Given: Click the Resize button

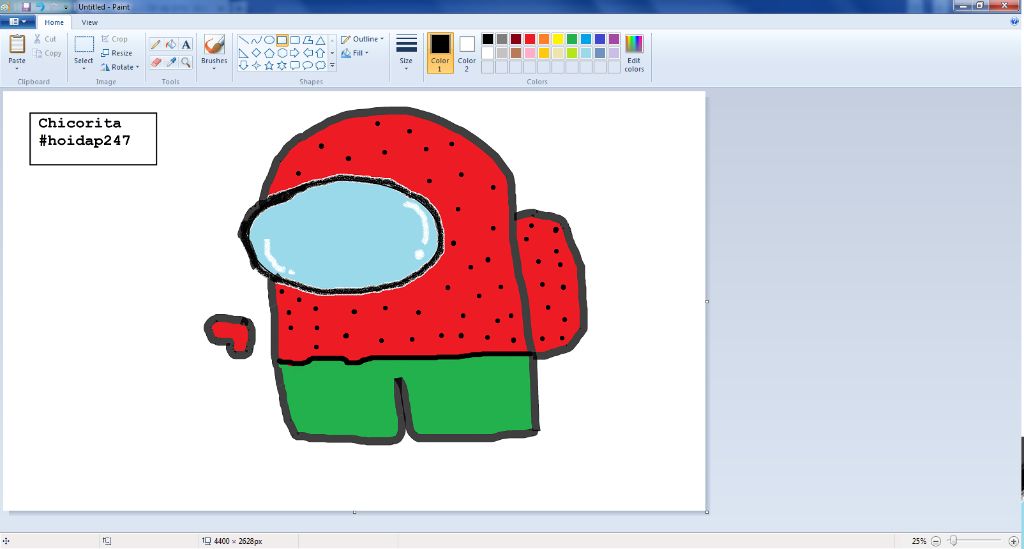Looking at the screenshot, I should [x=117, y=54].
